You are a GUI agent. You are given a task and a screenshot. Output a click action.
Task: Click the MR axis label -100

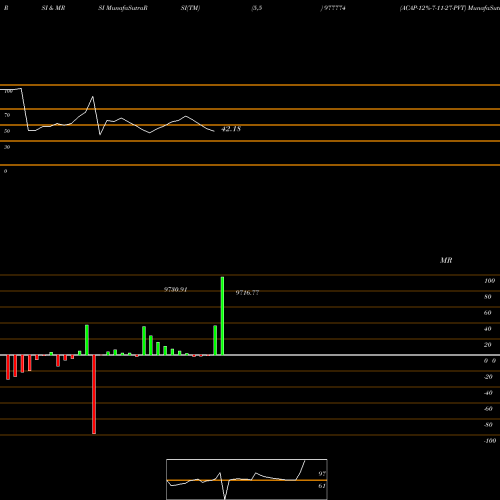tap(490, 441)
